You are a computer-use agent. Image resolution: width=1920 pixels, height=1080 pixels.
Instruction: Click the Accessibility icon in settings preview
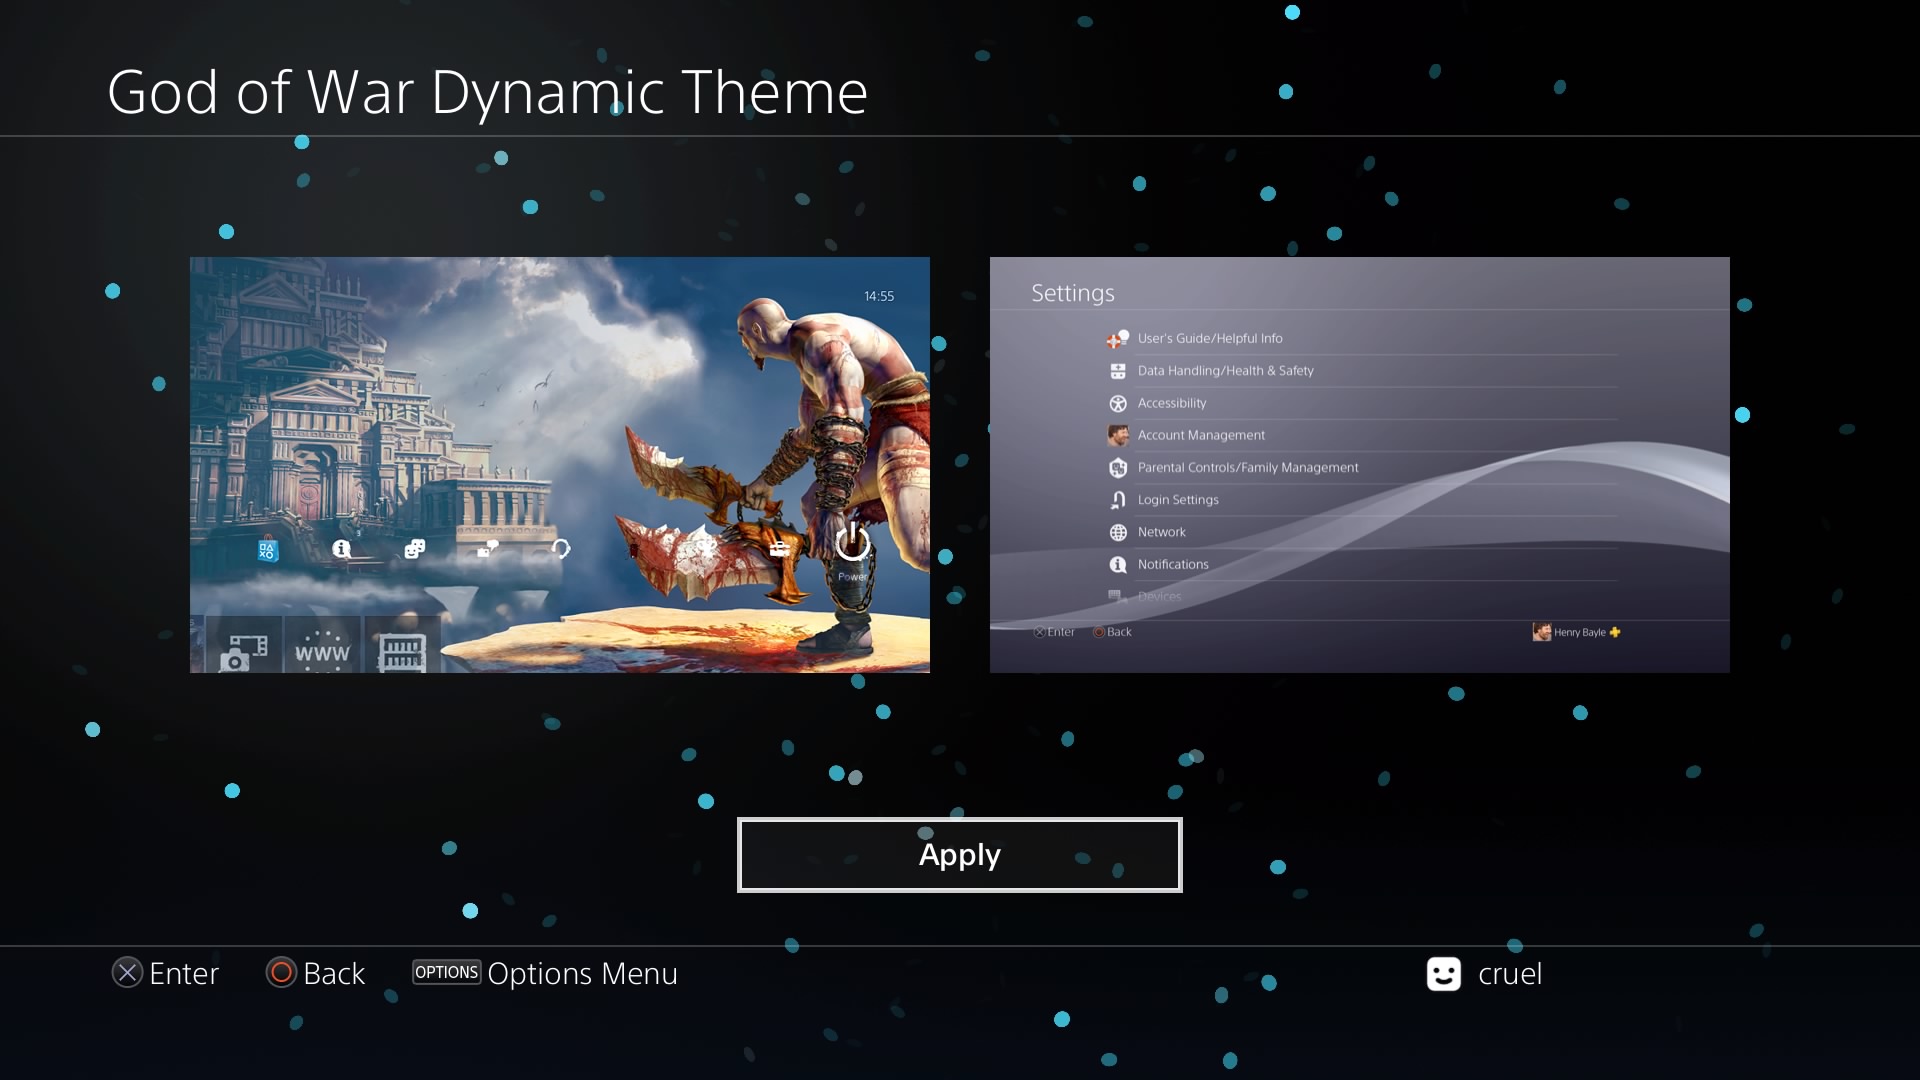(x=1118, y=403)
